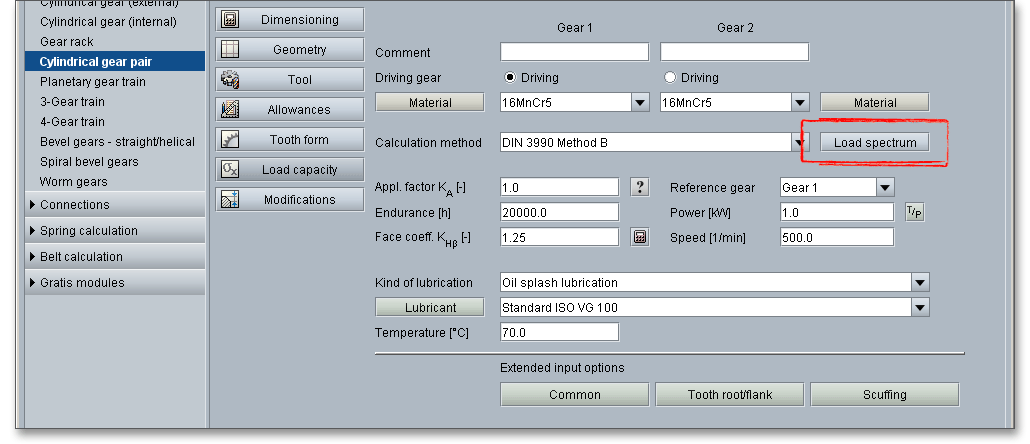Select Worm gears module in sidebar

click(x=73, y=182)
